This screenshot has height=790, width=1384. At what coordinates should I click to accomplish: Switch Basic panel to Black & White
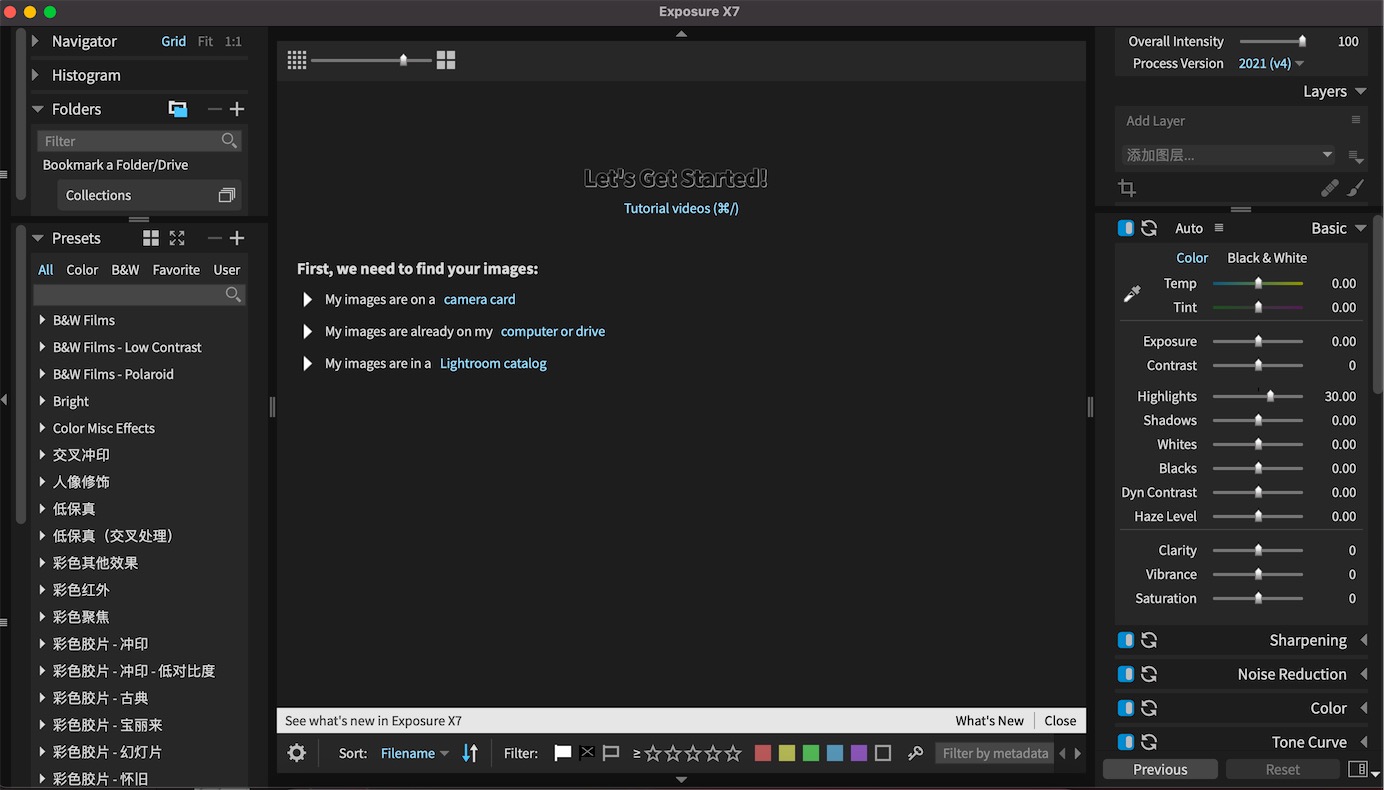1267,258
